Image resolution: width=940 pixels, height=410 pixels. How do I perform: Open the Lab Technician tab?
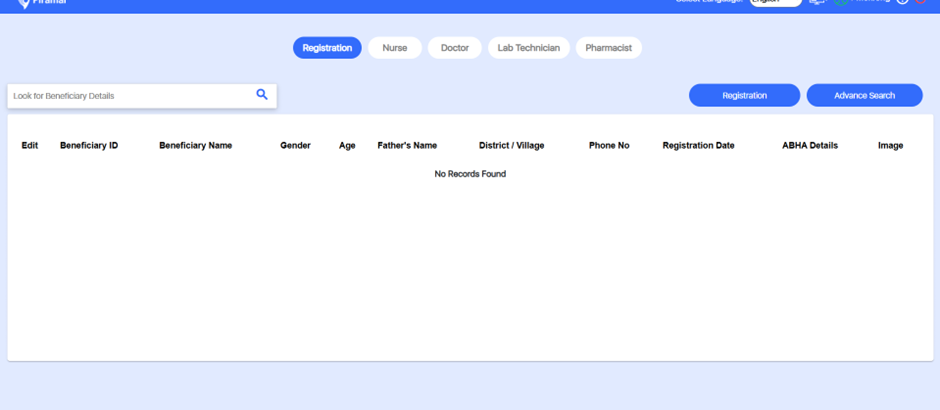[x=529, y=48]
